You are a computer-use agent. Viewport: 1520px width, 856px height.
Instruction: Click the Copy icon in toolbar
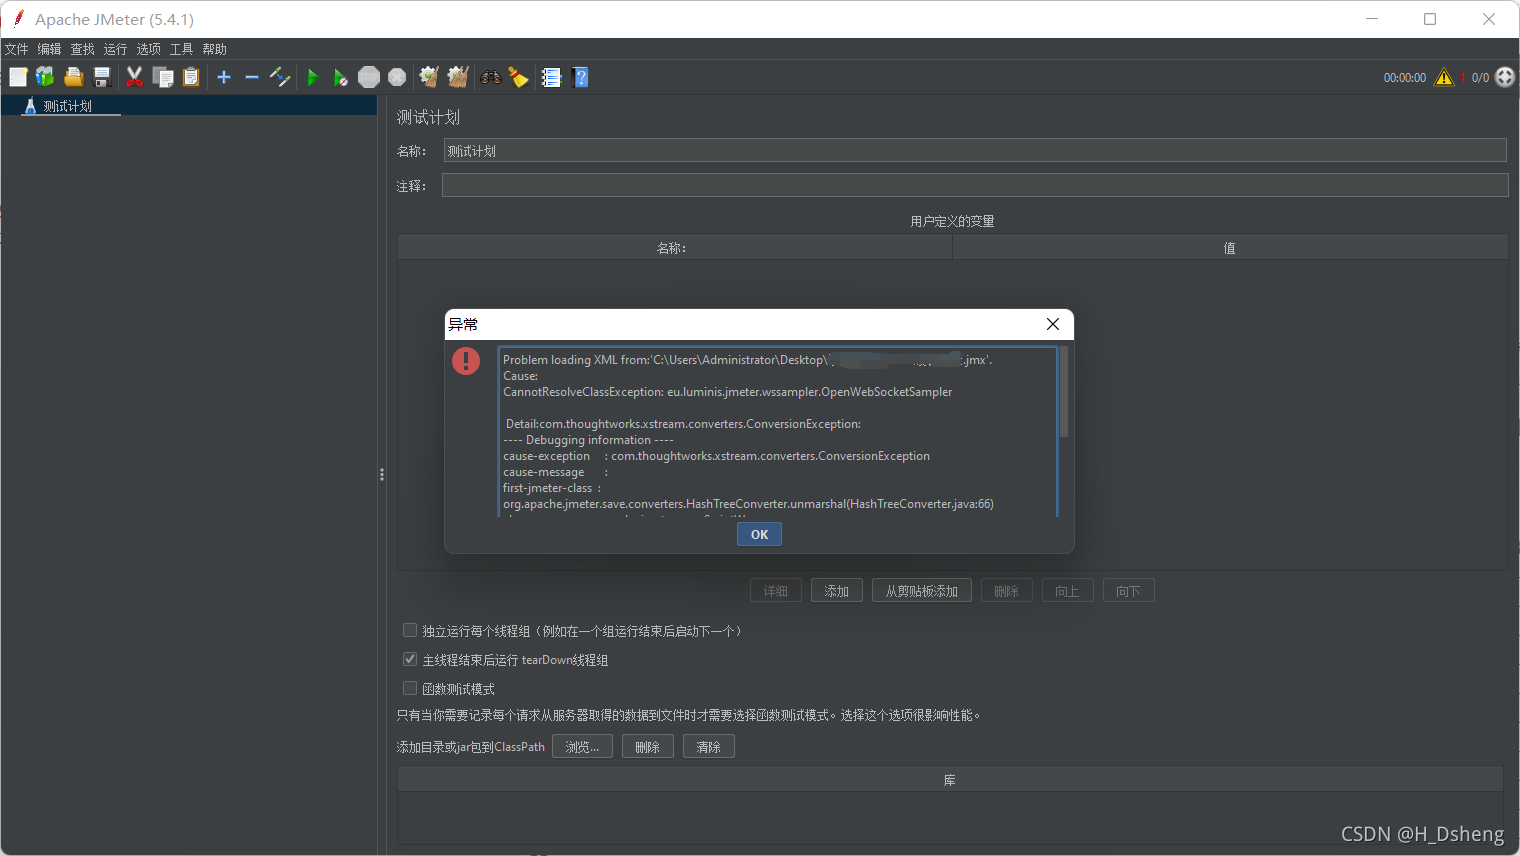[163, 77]
